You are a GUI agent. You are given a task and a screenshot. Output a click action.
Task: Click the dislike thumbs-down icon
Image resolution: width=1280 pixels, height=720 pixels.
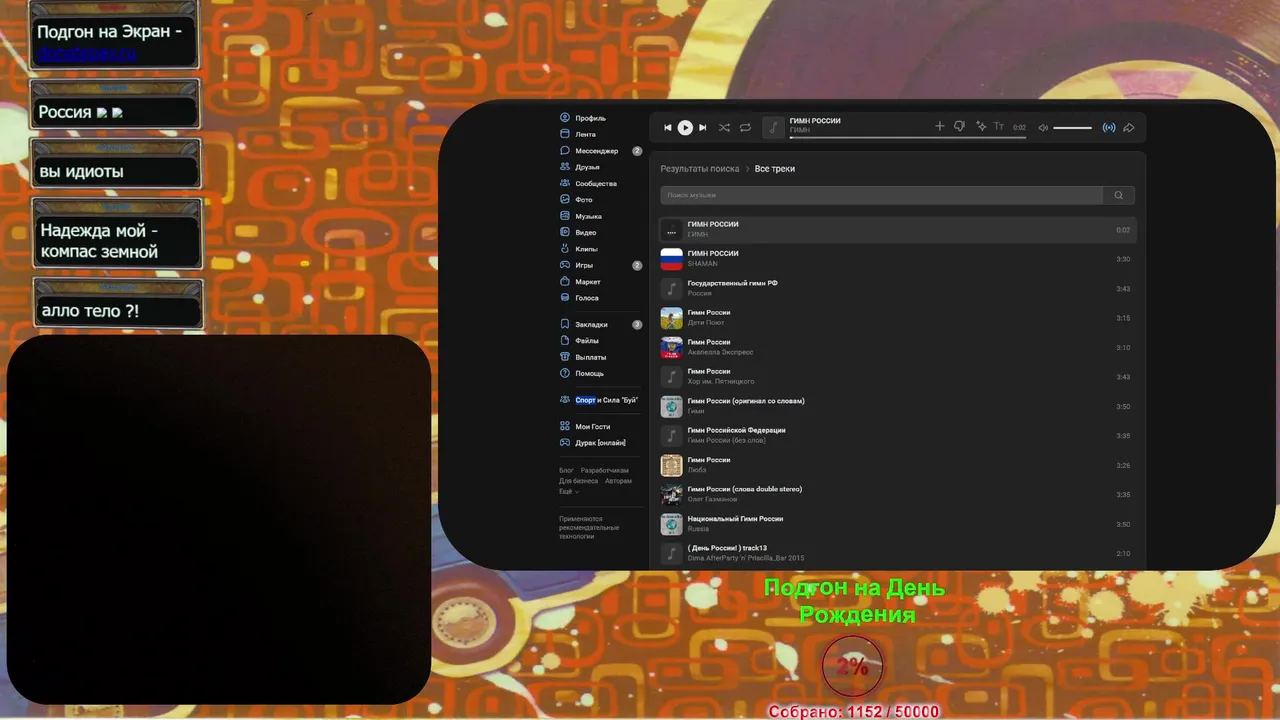pyautogui.click(x=959, y=127)
